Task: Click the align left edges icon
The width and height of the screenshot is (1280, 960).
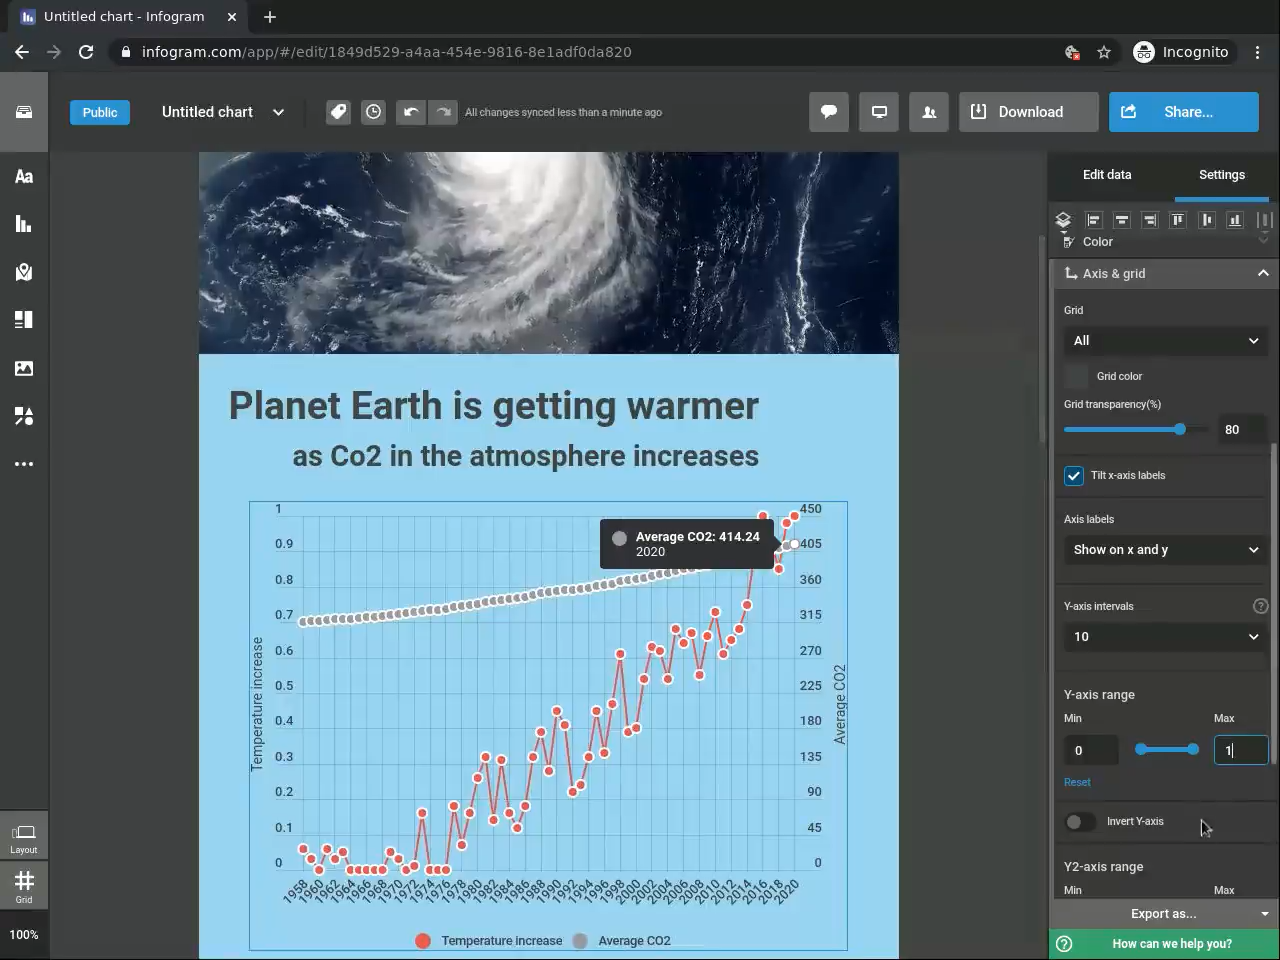Action: click(1093, 220)
